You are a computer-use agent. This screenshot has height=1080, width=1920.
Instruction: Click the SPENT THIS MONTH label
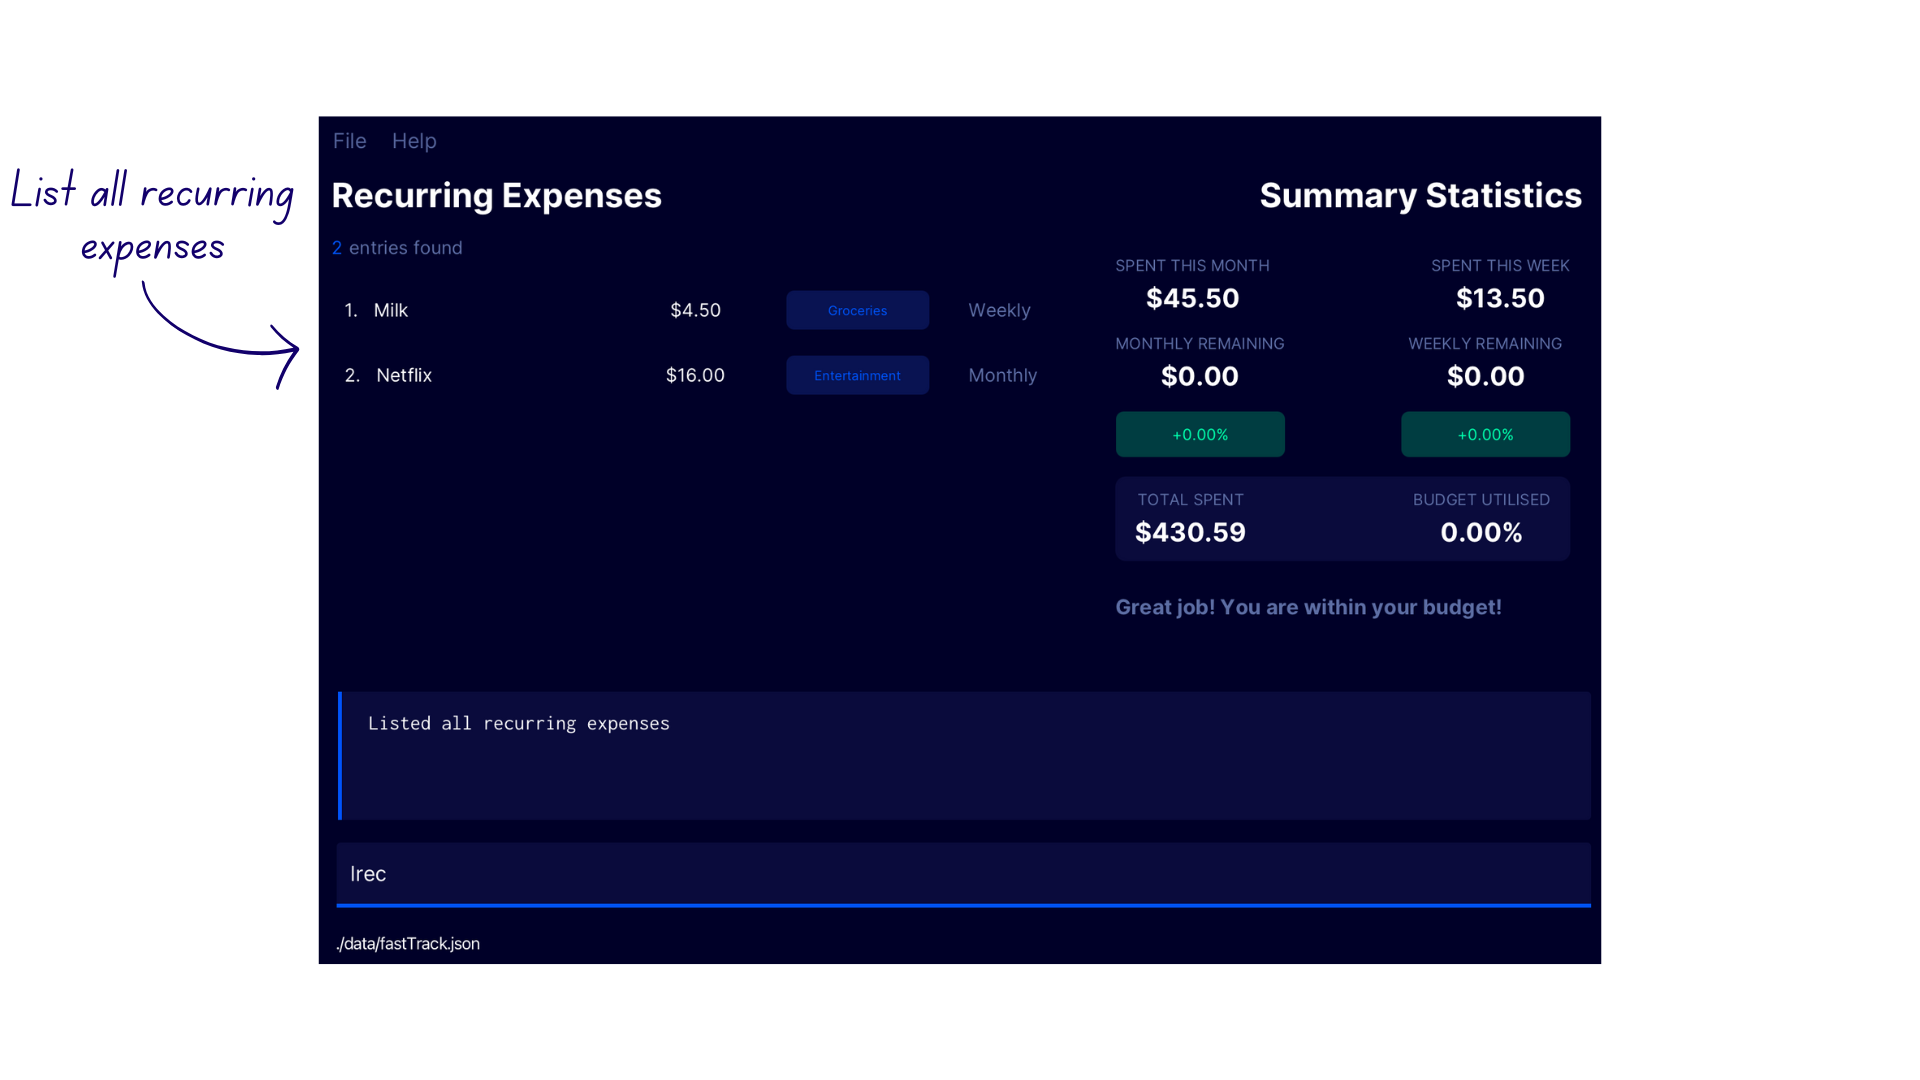[1192, 265]
